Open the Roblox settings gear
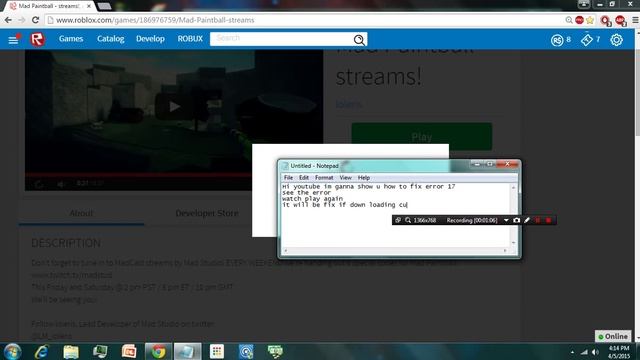Viewport: 640px width, 360px height. (616, 40)
